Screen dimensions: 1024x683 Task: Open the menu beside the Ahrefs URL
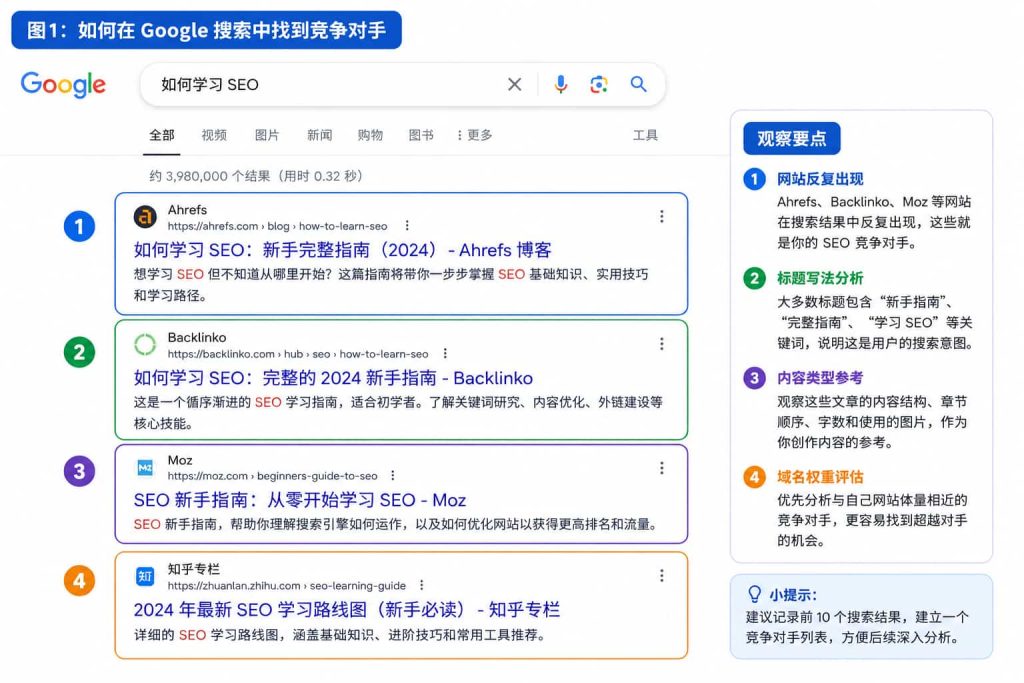coord(407,225)
